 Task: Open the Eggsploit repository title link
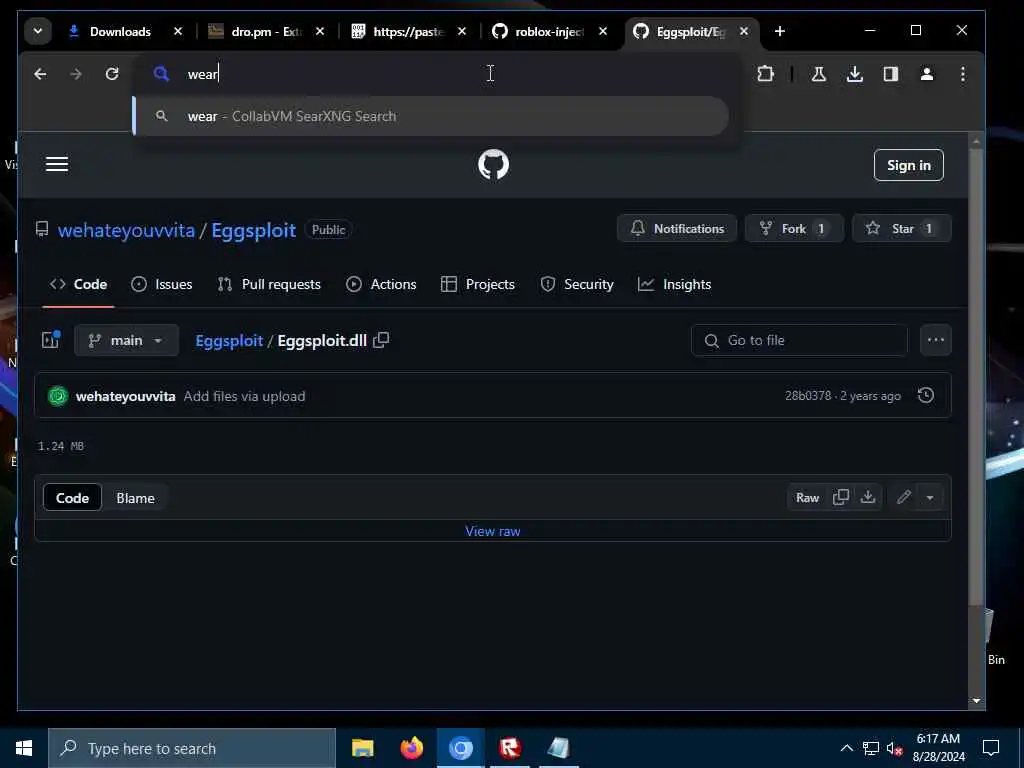(x=253, y=230)
